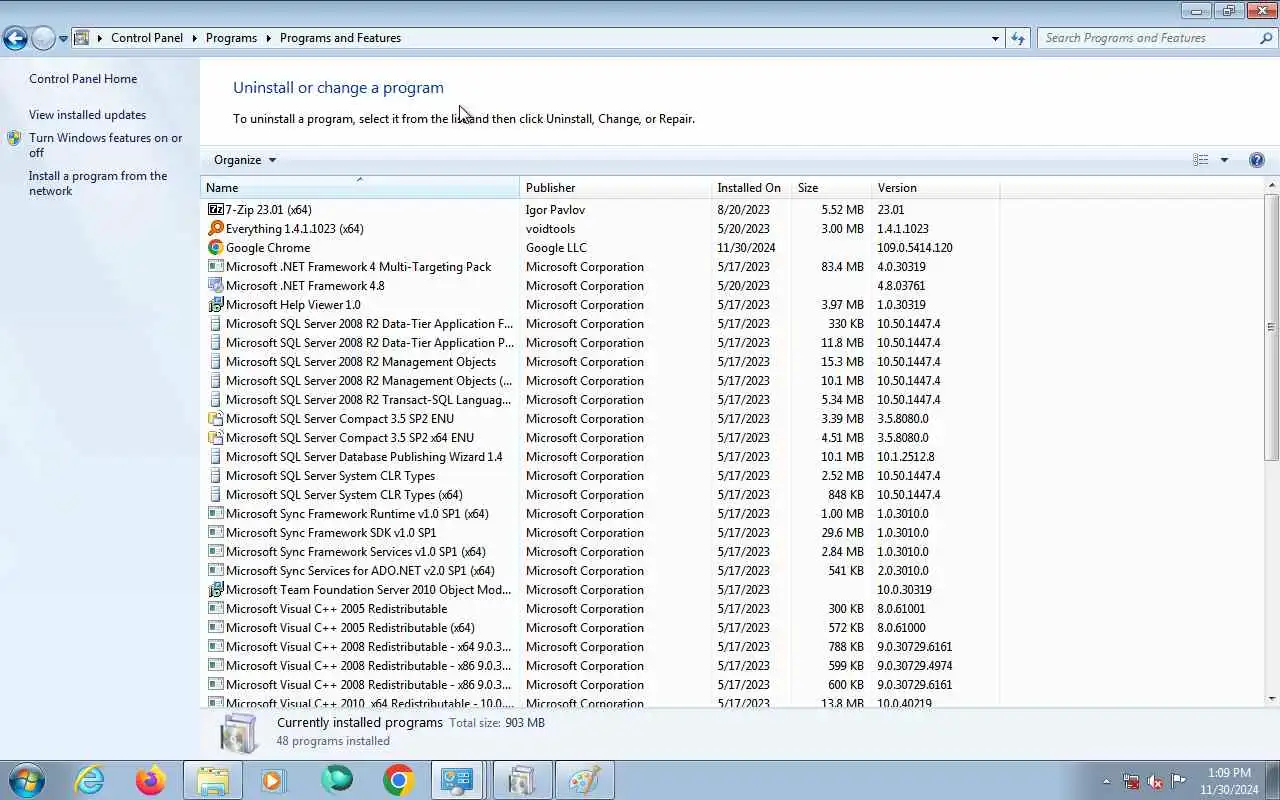Click Install a program from the network
This screenshot has width=1280, height=800.
coord(98,183)
